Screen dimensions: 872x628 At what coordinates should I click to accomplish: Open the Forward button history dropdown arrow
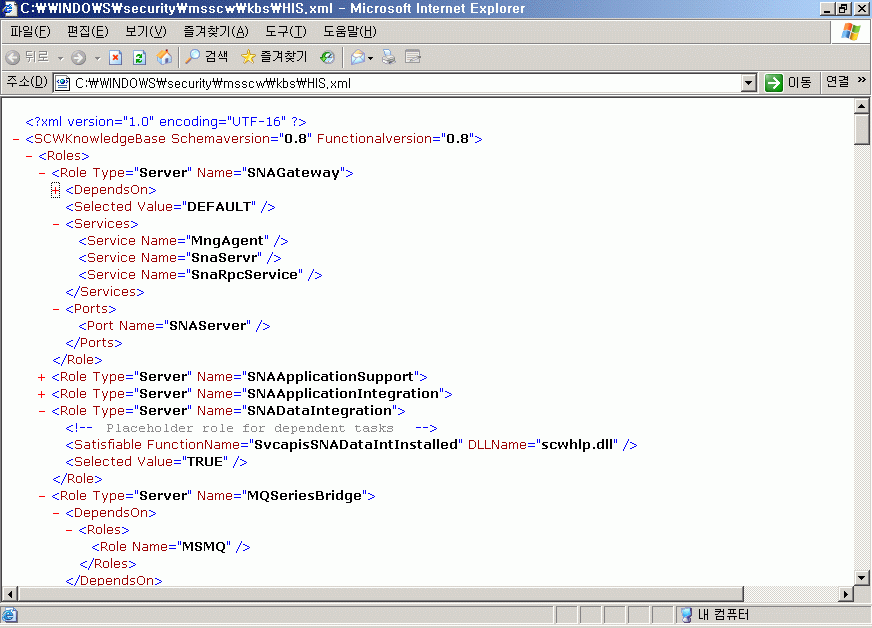[97, 58]
